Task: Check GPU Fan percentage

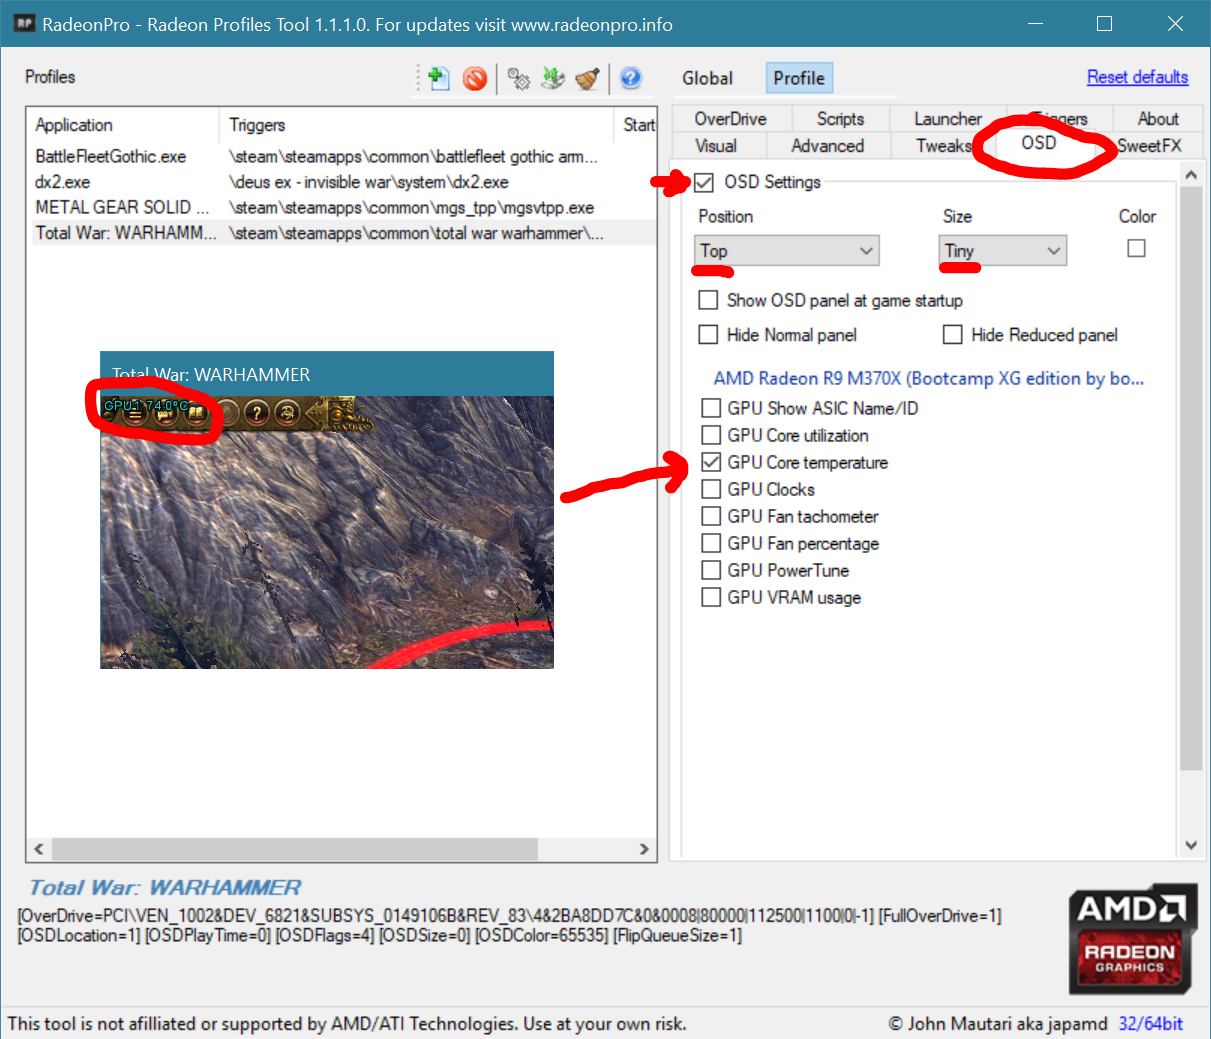Action: point(711,543)
